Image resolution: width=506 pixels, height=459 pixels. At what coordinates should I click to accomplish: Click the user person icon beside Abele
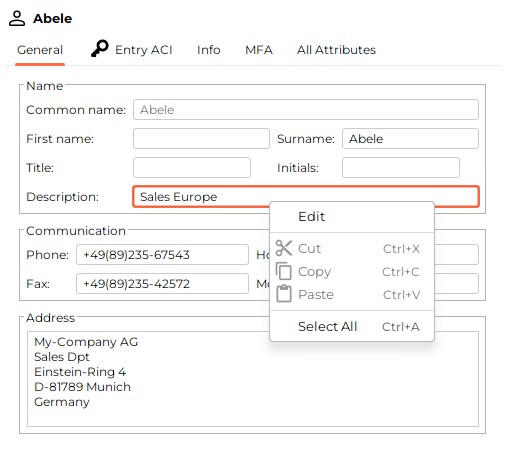click(17, 18)
